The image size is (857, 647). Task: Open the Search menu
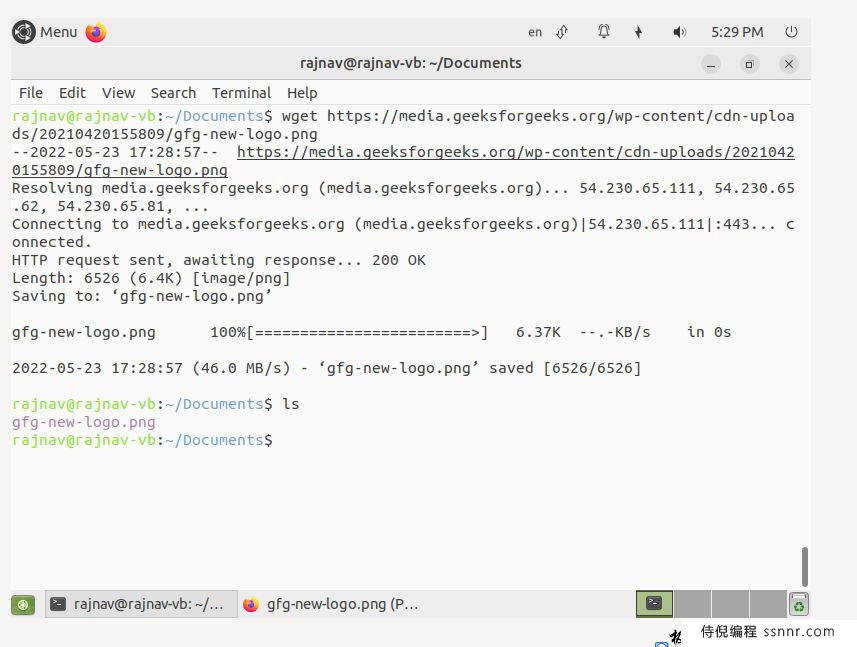[x=173, y=93]
